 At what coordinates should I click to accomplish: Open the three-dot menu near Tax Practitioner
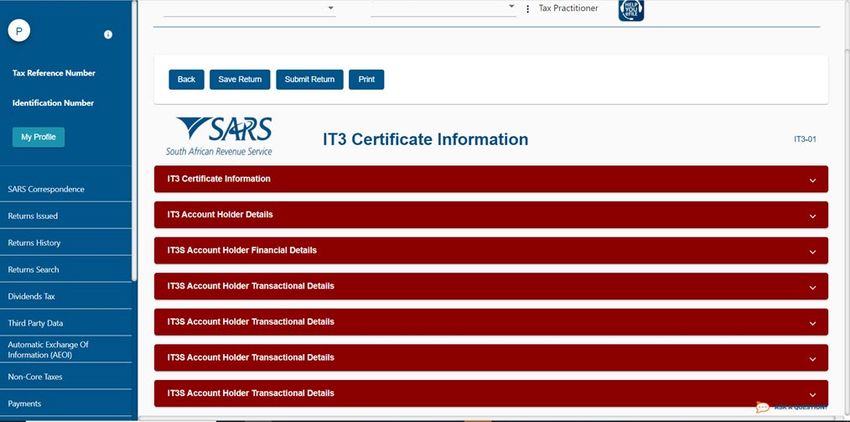tap(527, 9)
